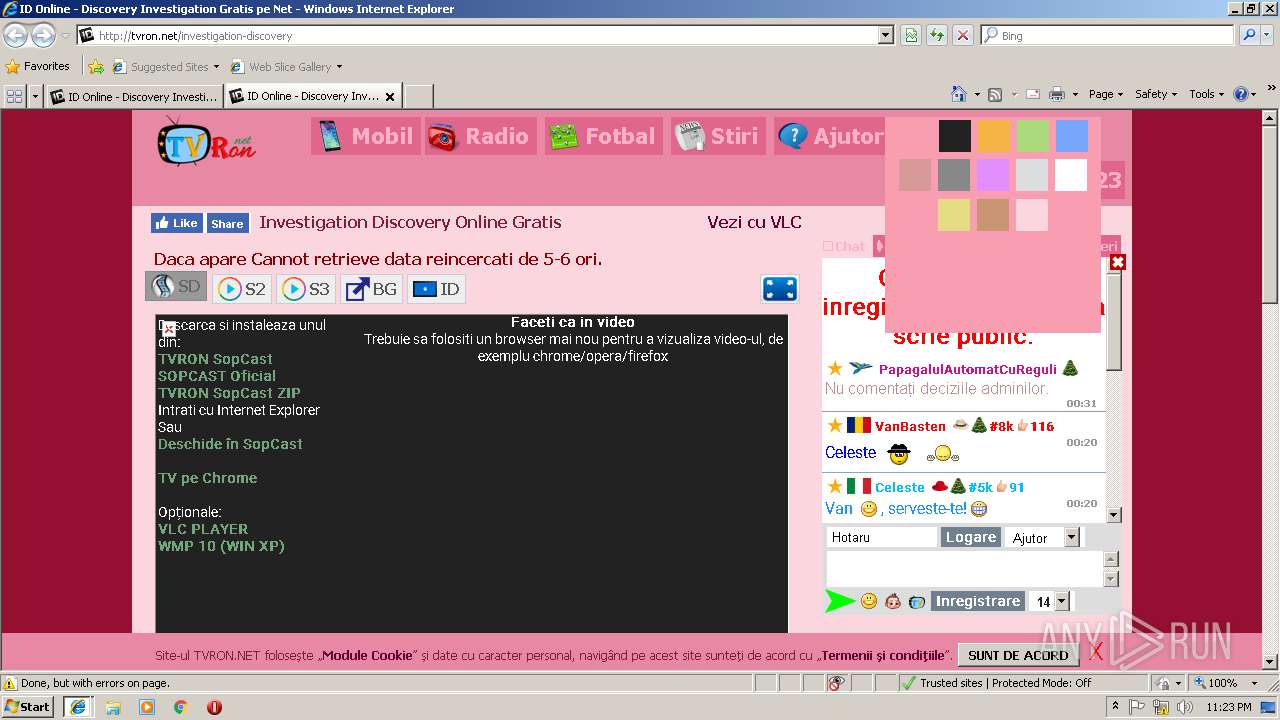Open the SOPCAST Oficial link
The height and width of the screenshot is (720, 1280).
[x=217, y=376]
